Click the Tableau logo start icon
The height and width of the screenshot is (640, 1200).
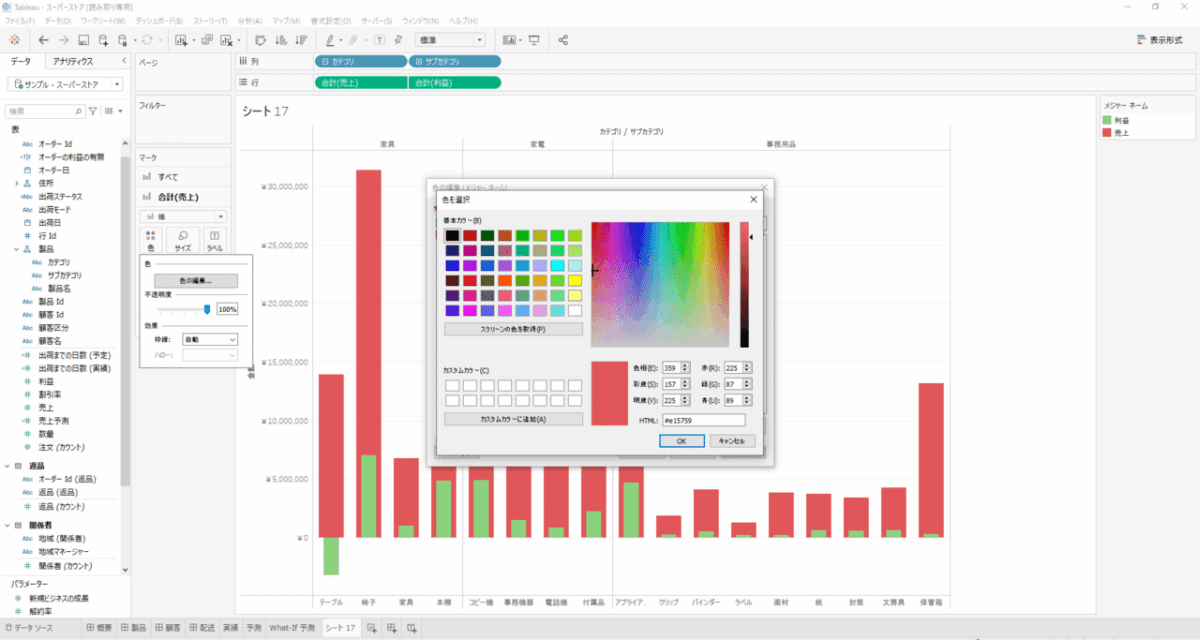[14, 40]
